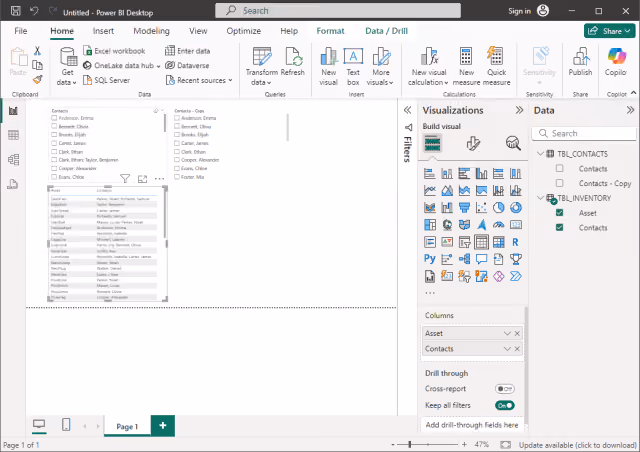
Task: Add a new page
Action: click(163, 425)
